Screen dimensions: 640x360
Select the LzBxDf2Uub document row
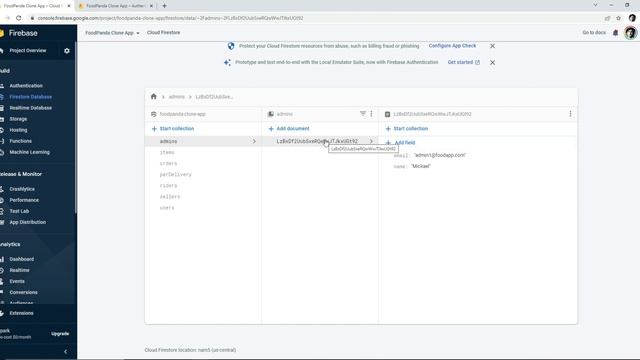320,141
